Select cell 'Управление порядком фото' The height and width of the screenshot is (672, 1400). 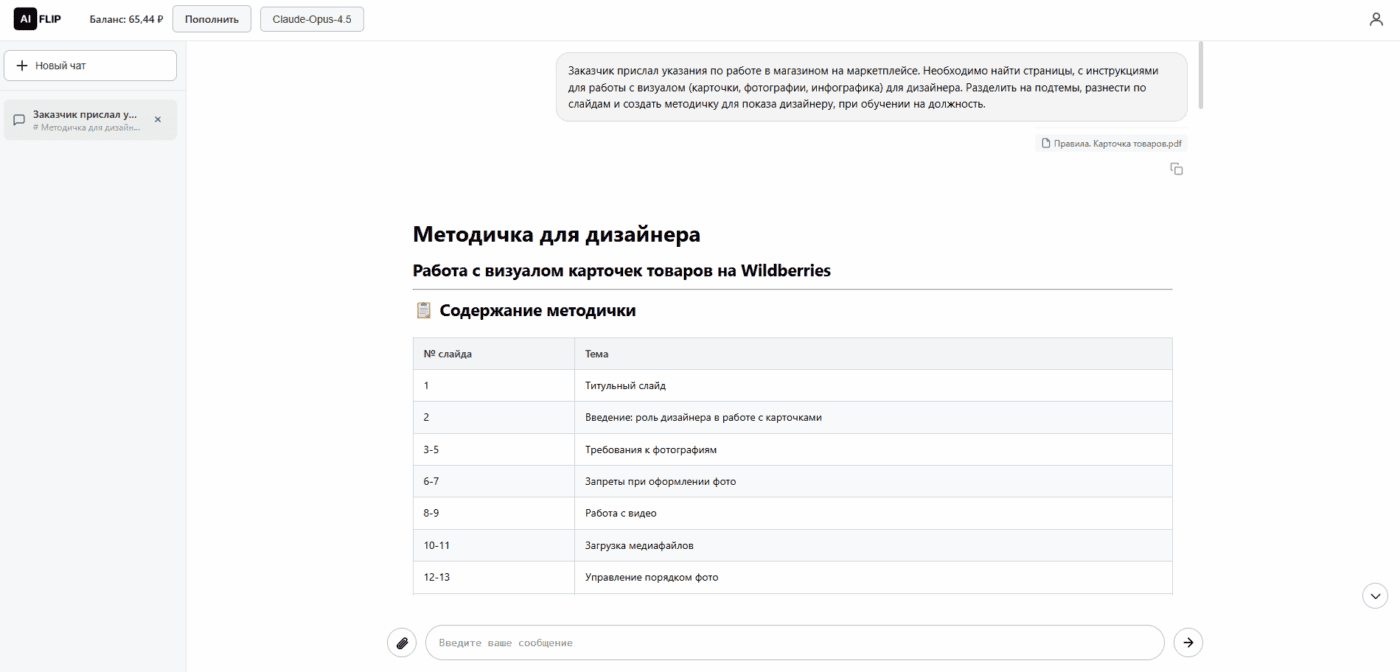873,578
